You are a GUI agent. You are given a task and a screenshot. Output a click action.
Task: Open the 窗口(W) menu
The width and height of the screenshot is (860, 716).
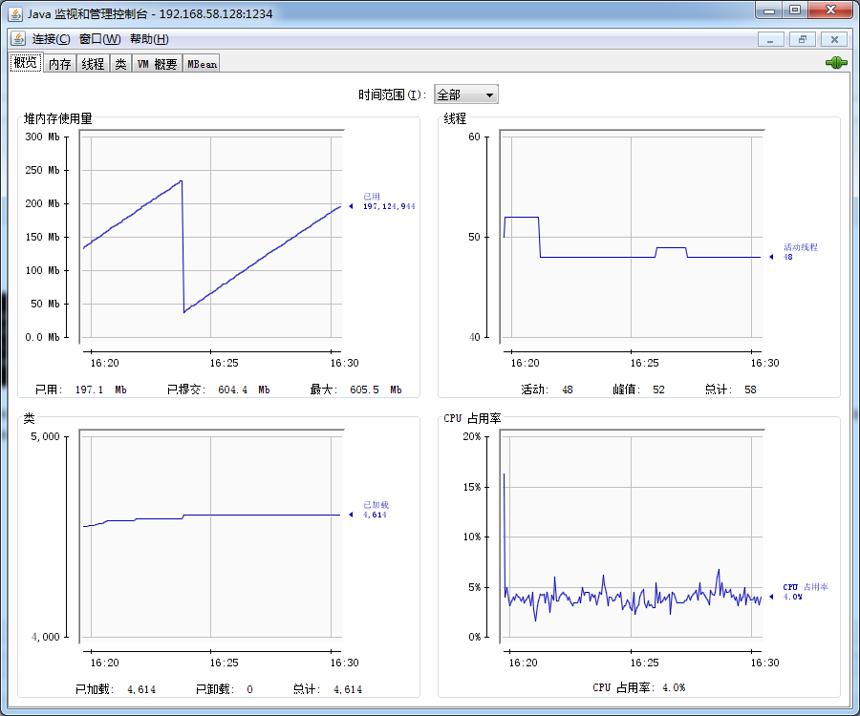[x=100, y=39]
